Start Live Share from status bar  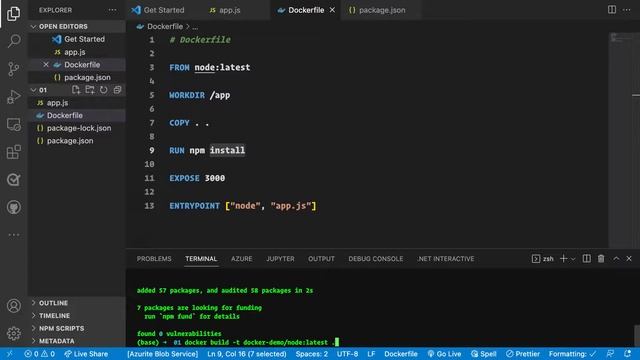point(86,353)
